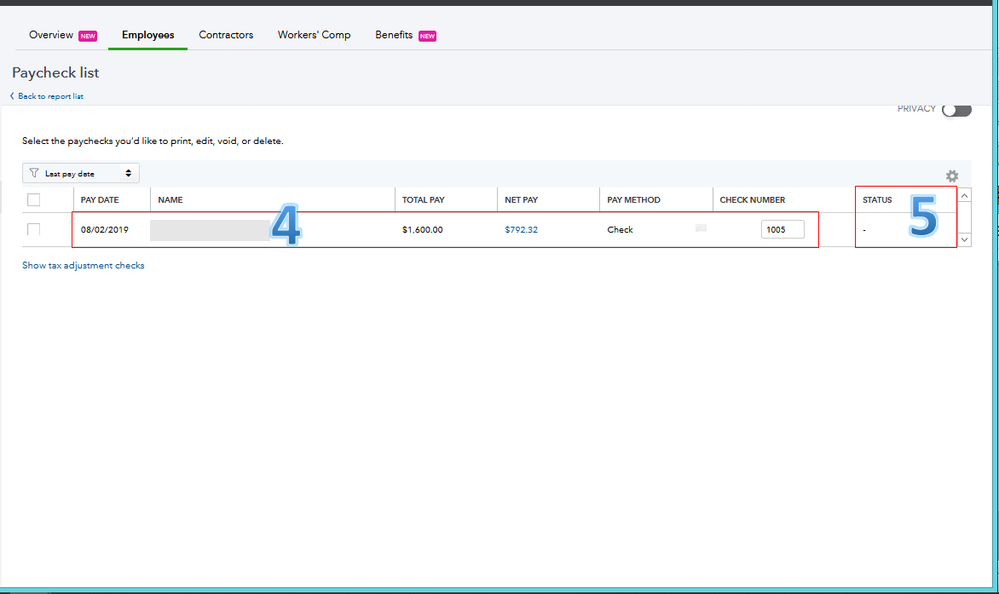Image resolution: width=999 pixels, height=594 pixels.
Task: Click the Paycheck list heading
Action: [55, 73]
